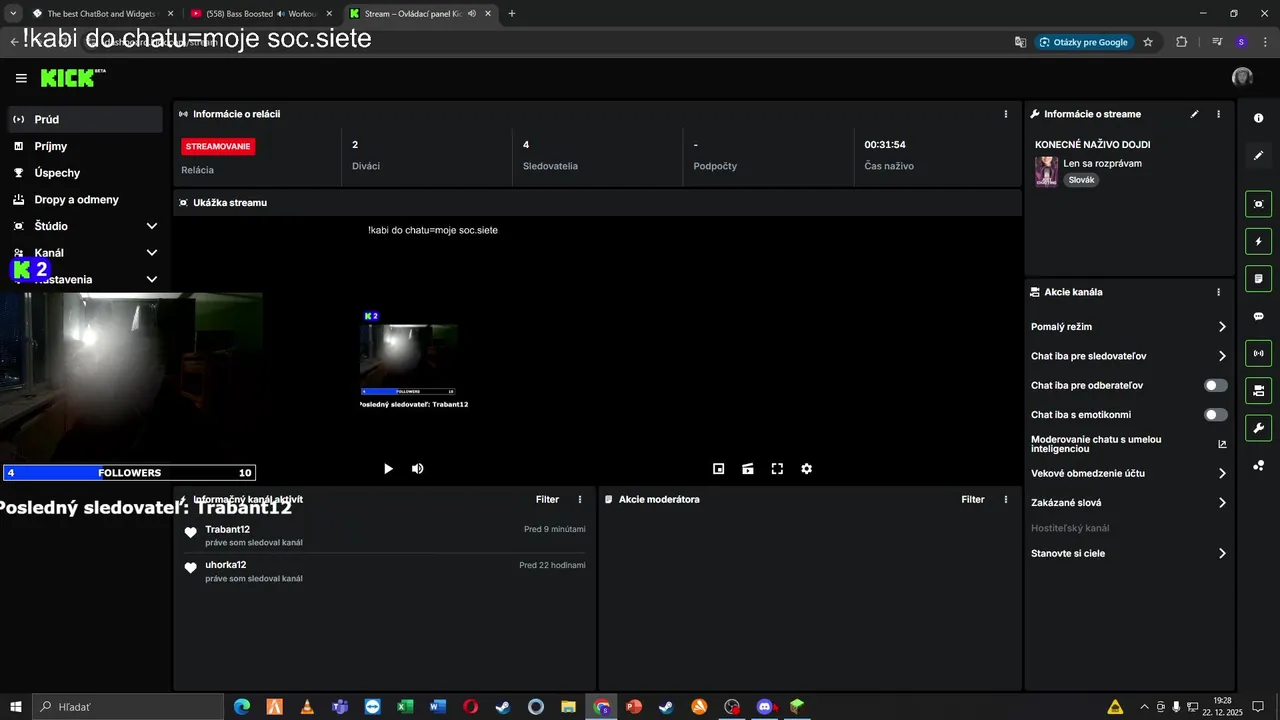Open VLC media player from taskbar
The width and height of the screenshot is (1280, 720).
pyautogui.click(x=307, y=707)
